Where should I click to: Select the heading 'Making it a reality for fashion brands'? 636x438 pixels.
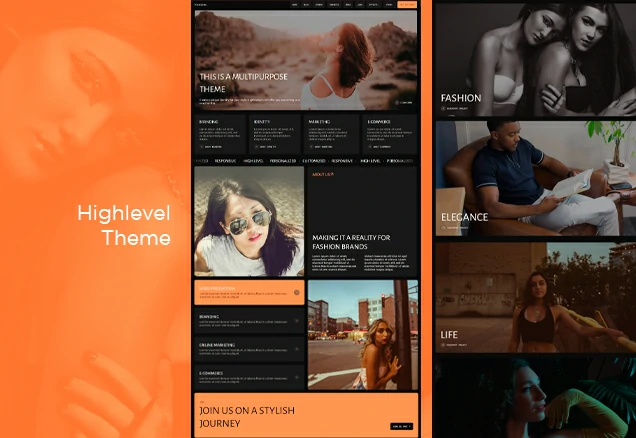pyautogui.click(x=351, y=242)
